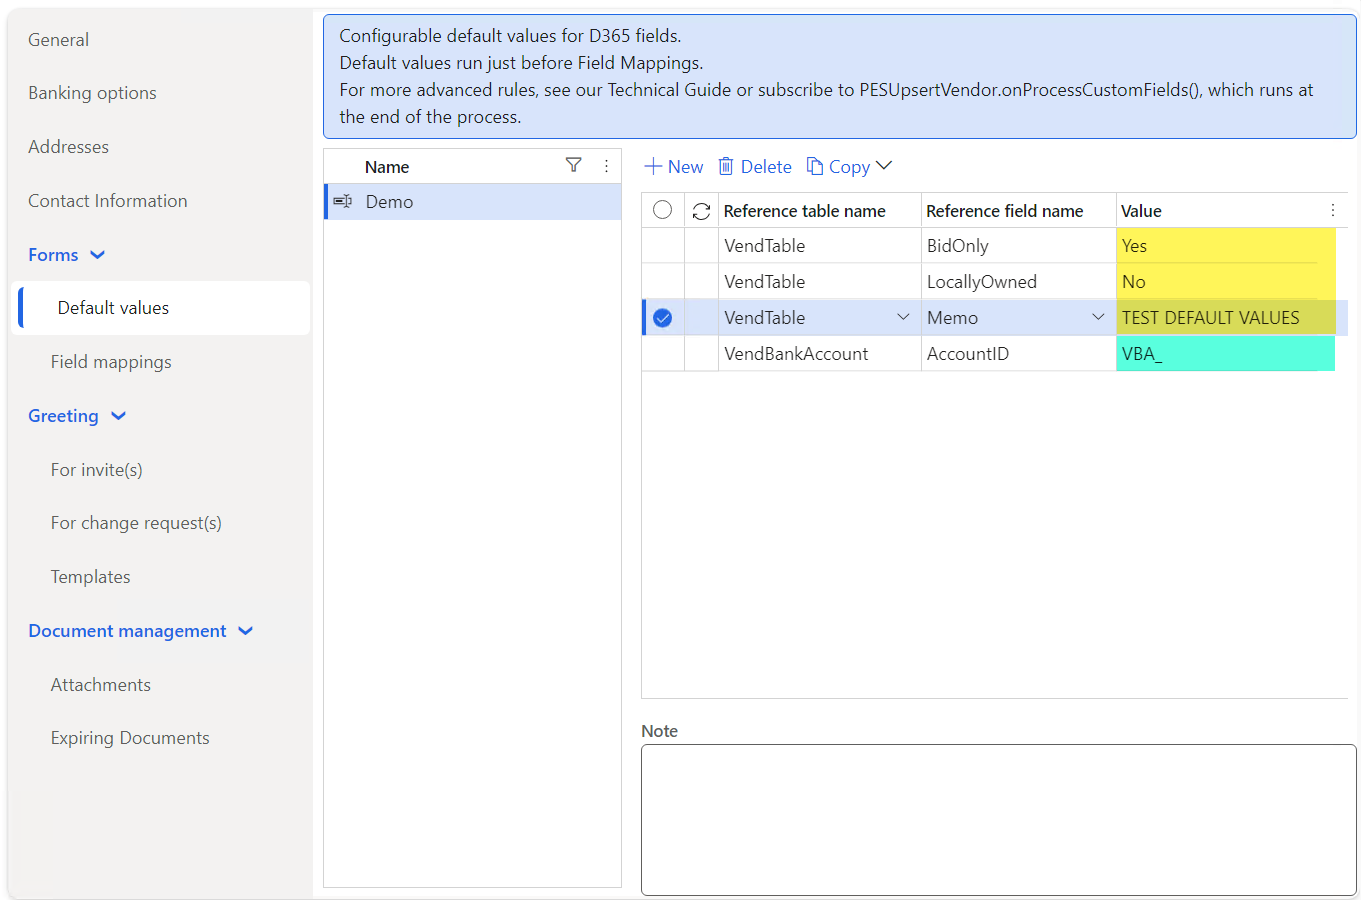Go to Templates page
This screenshot has width=1361, height=900.
click(90, 577)
